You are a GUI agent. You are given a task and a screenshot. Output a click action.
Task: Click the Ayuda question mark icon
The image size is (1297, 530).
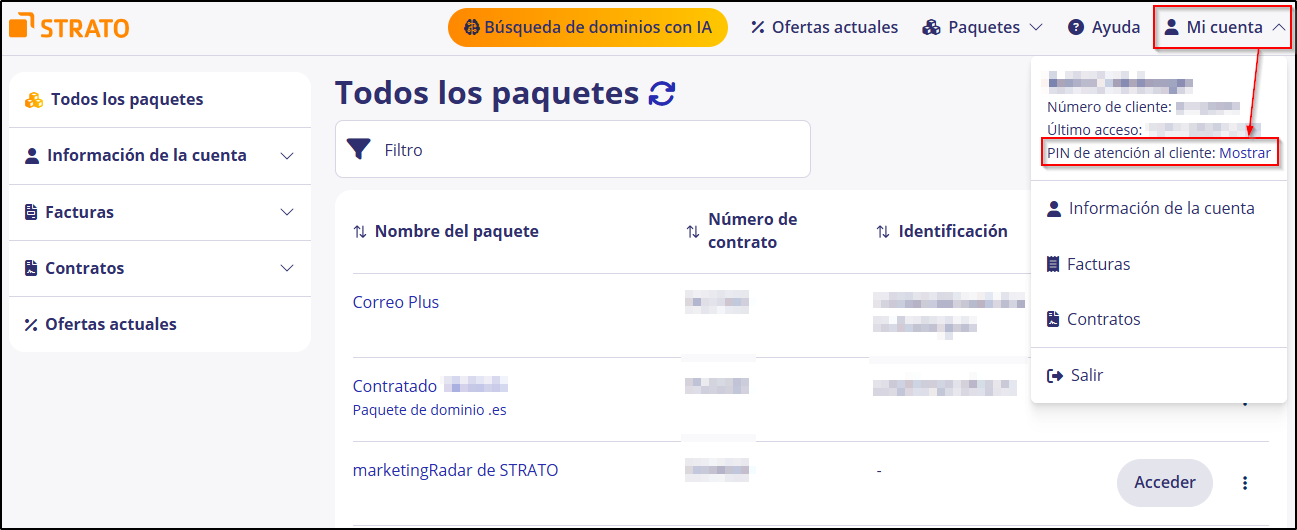[x=1076, y=27]
